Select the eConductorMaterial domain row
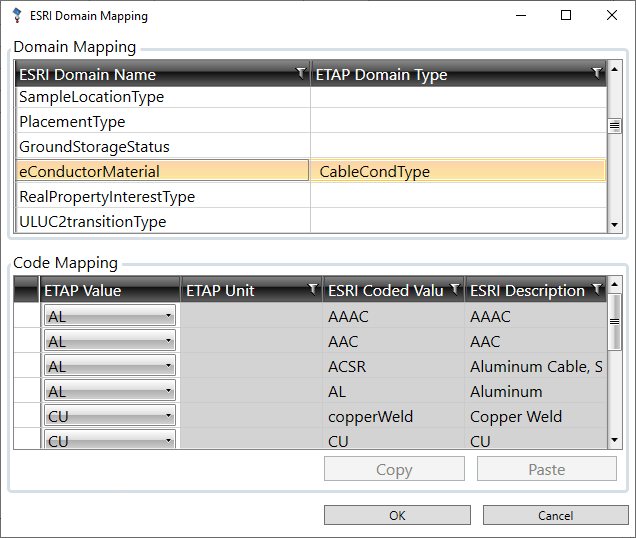 tap(311, 170)
